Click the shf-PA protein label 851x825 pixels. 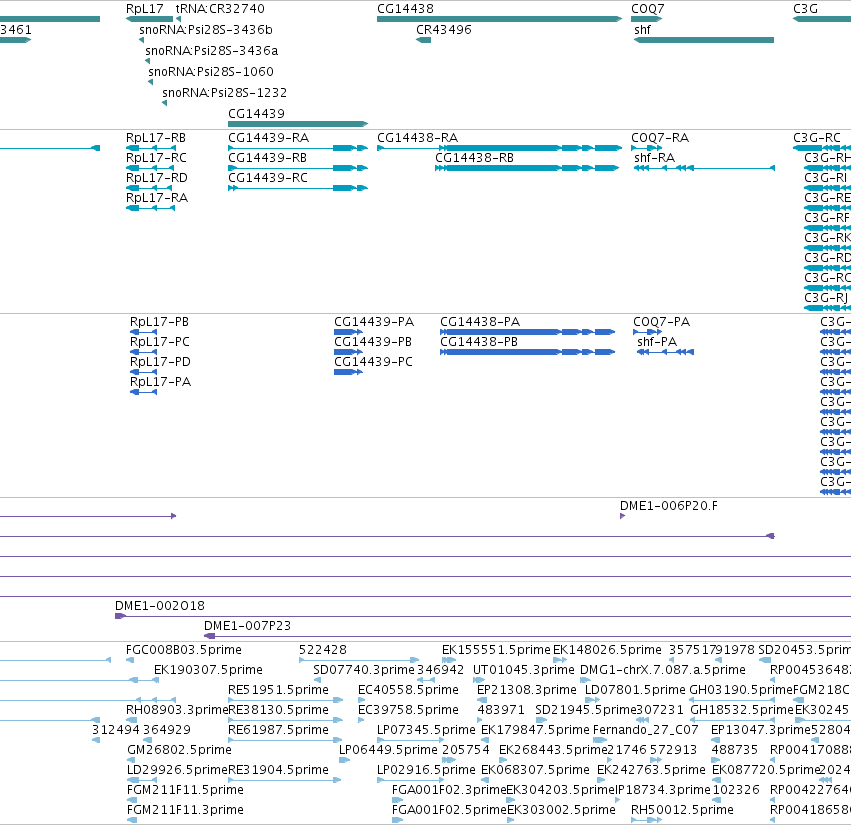point(657,341)
